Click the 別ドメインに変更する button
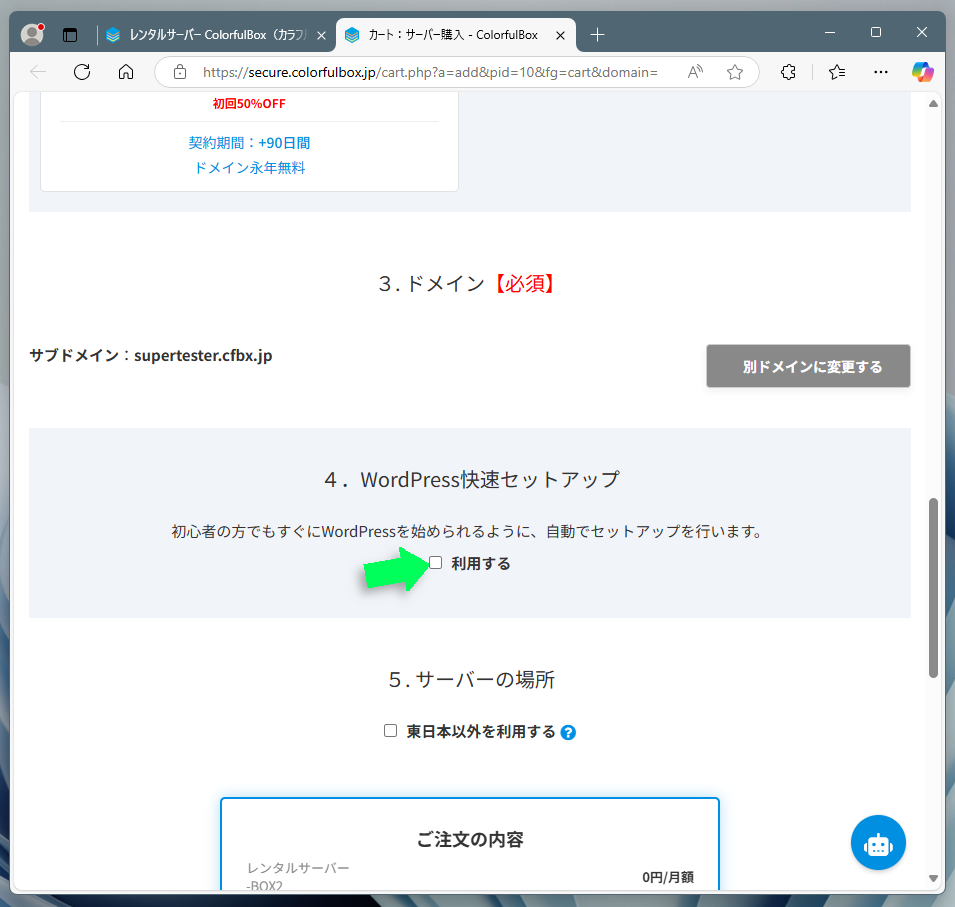 coord(808,366)
